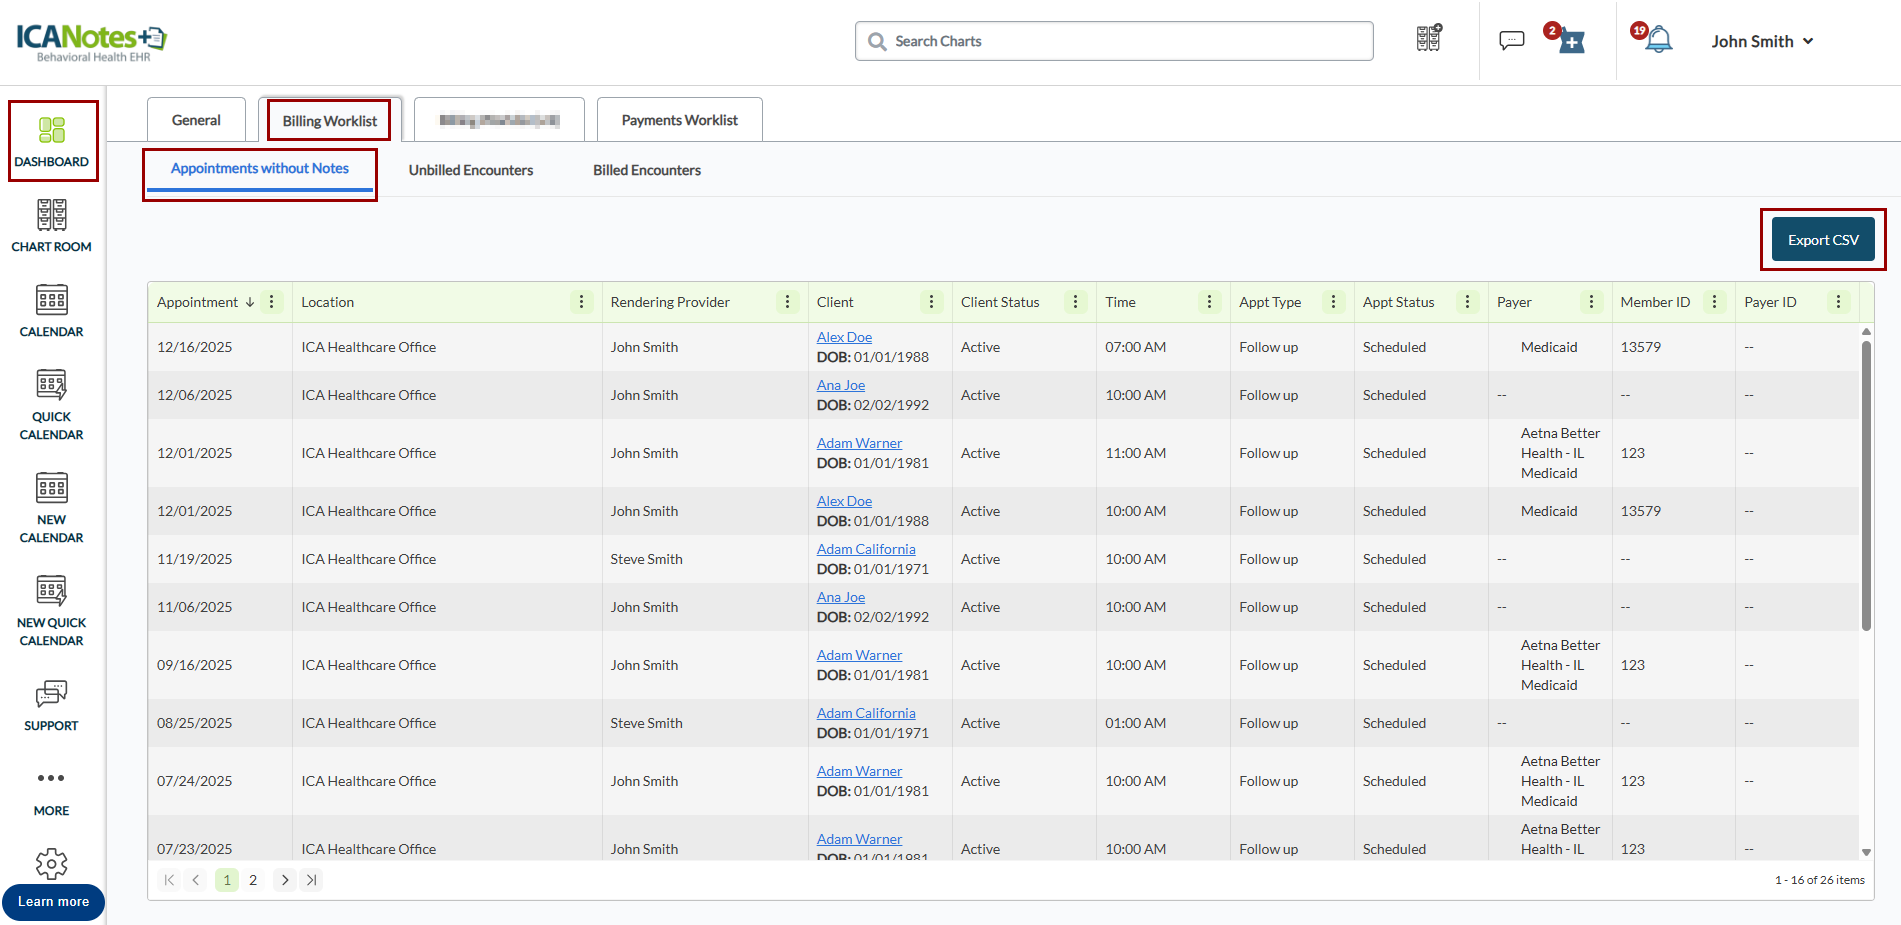Open the chart room icon in header
Viewport: 1901px width, 925px height.
[1429, 39]
